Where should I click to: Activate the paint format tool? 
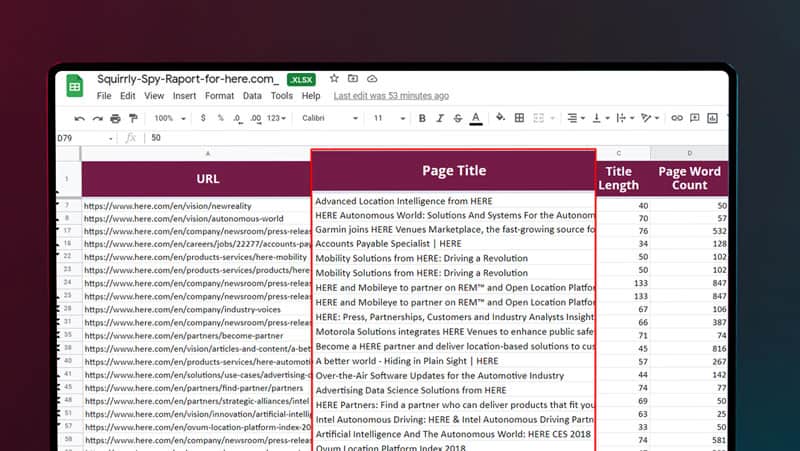point(133,118)
